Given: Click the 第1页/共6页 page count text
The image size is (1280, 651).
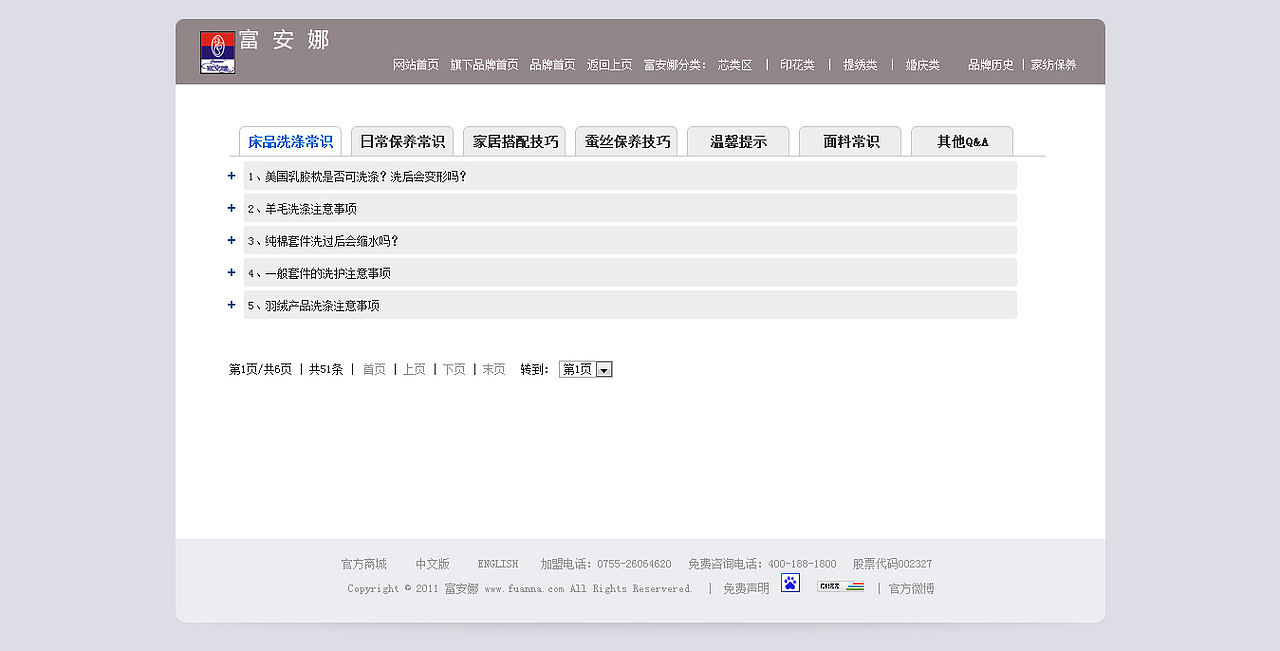Looking at the screenshot, I should click(x=261, y=369).
